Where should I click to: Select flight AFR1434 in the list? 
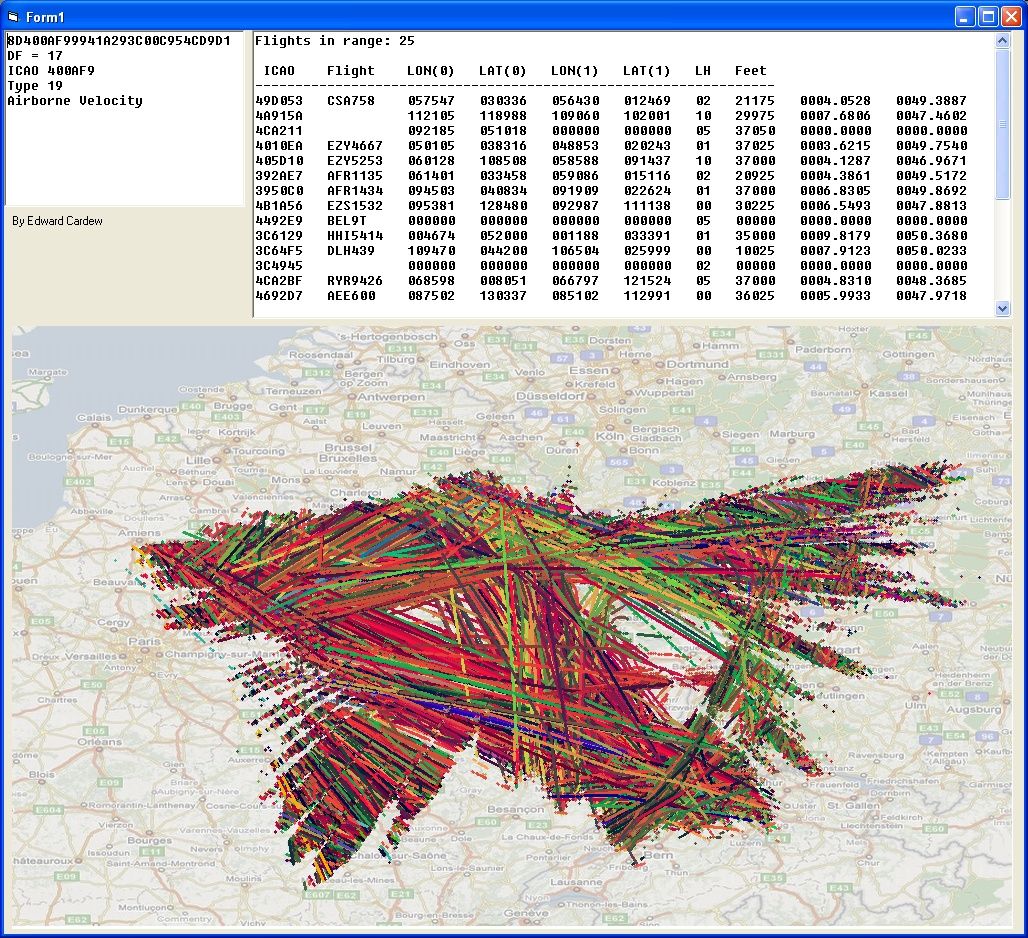click(x=355, y=191)
